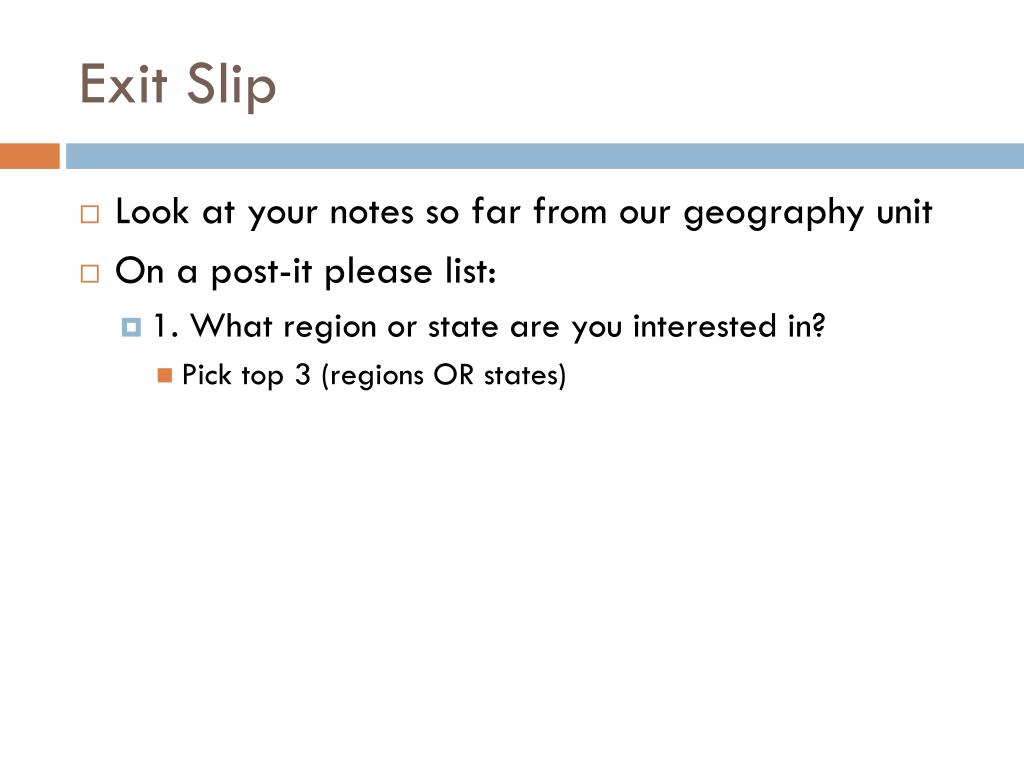Select the small orange bullet before "Pick top 3"
This screenshot has width=1024, height=768.
[165, 376]
